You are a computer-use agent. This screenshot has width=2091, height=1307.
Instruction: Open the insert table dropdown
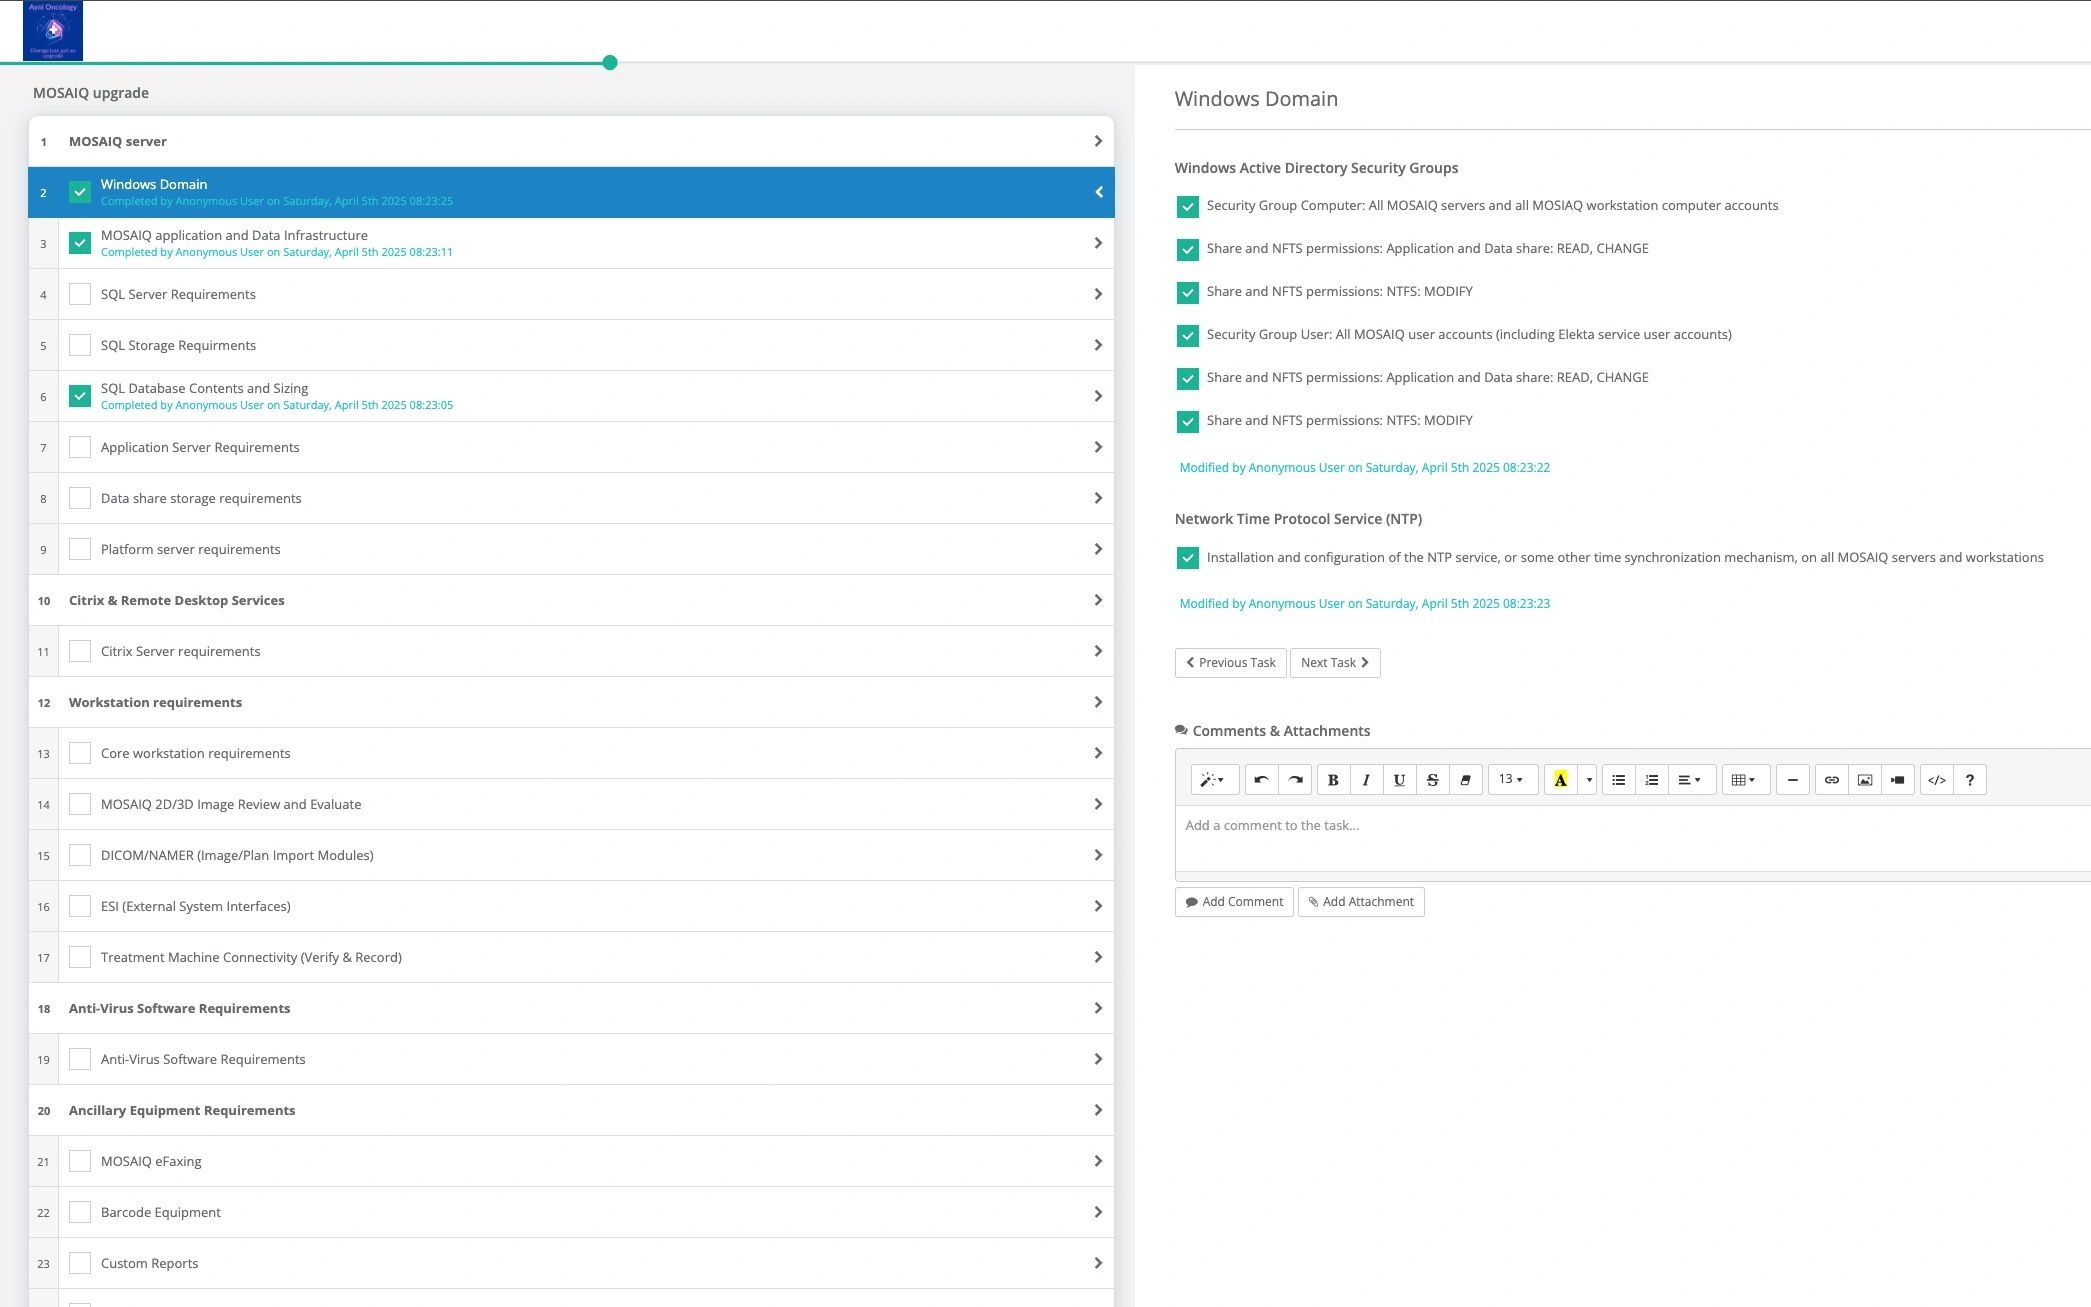pyautogui.click(x=1744, y=780)
